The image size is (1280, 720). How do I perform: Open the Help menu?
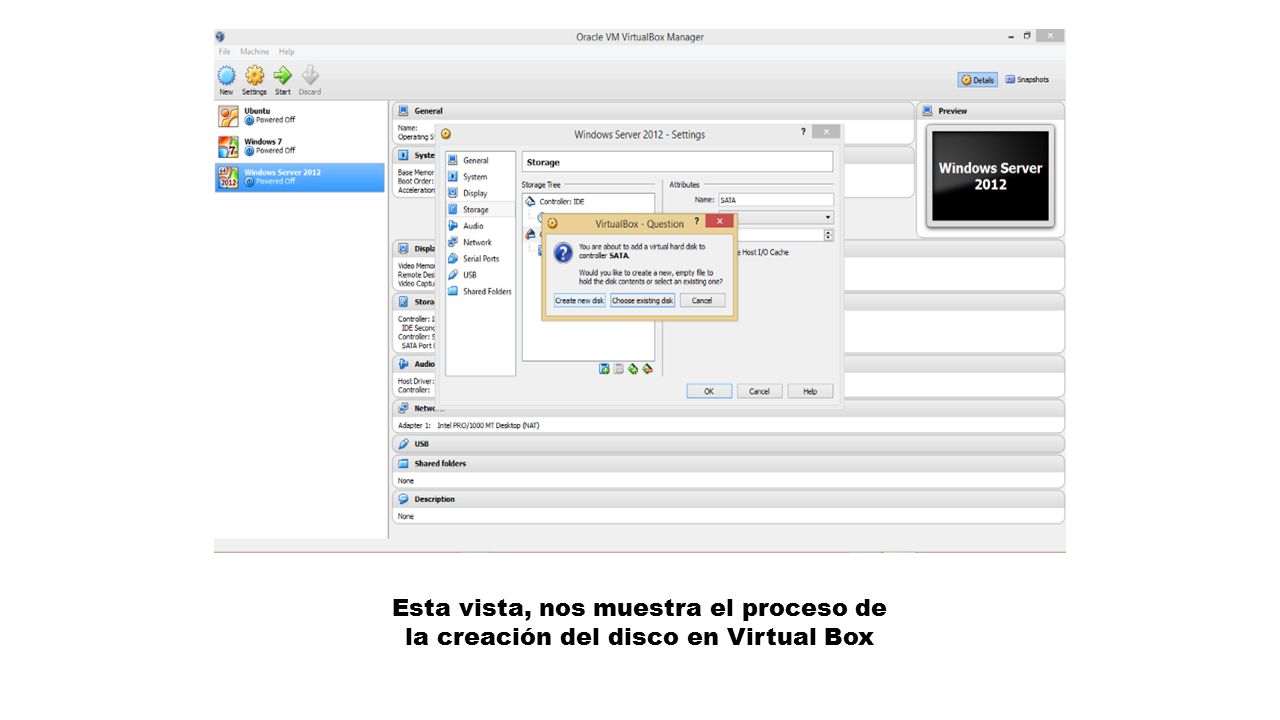point(287,51)
